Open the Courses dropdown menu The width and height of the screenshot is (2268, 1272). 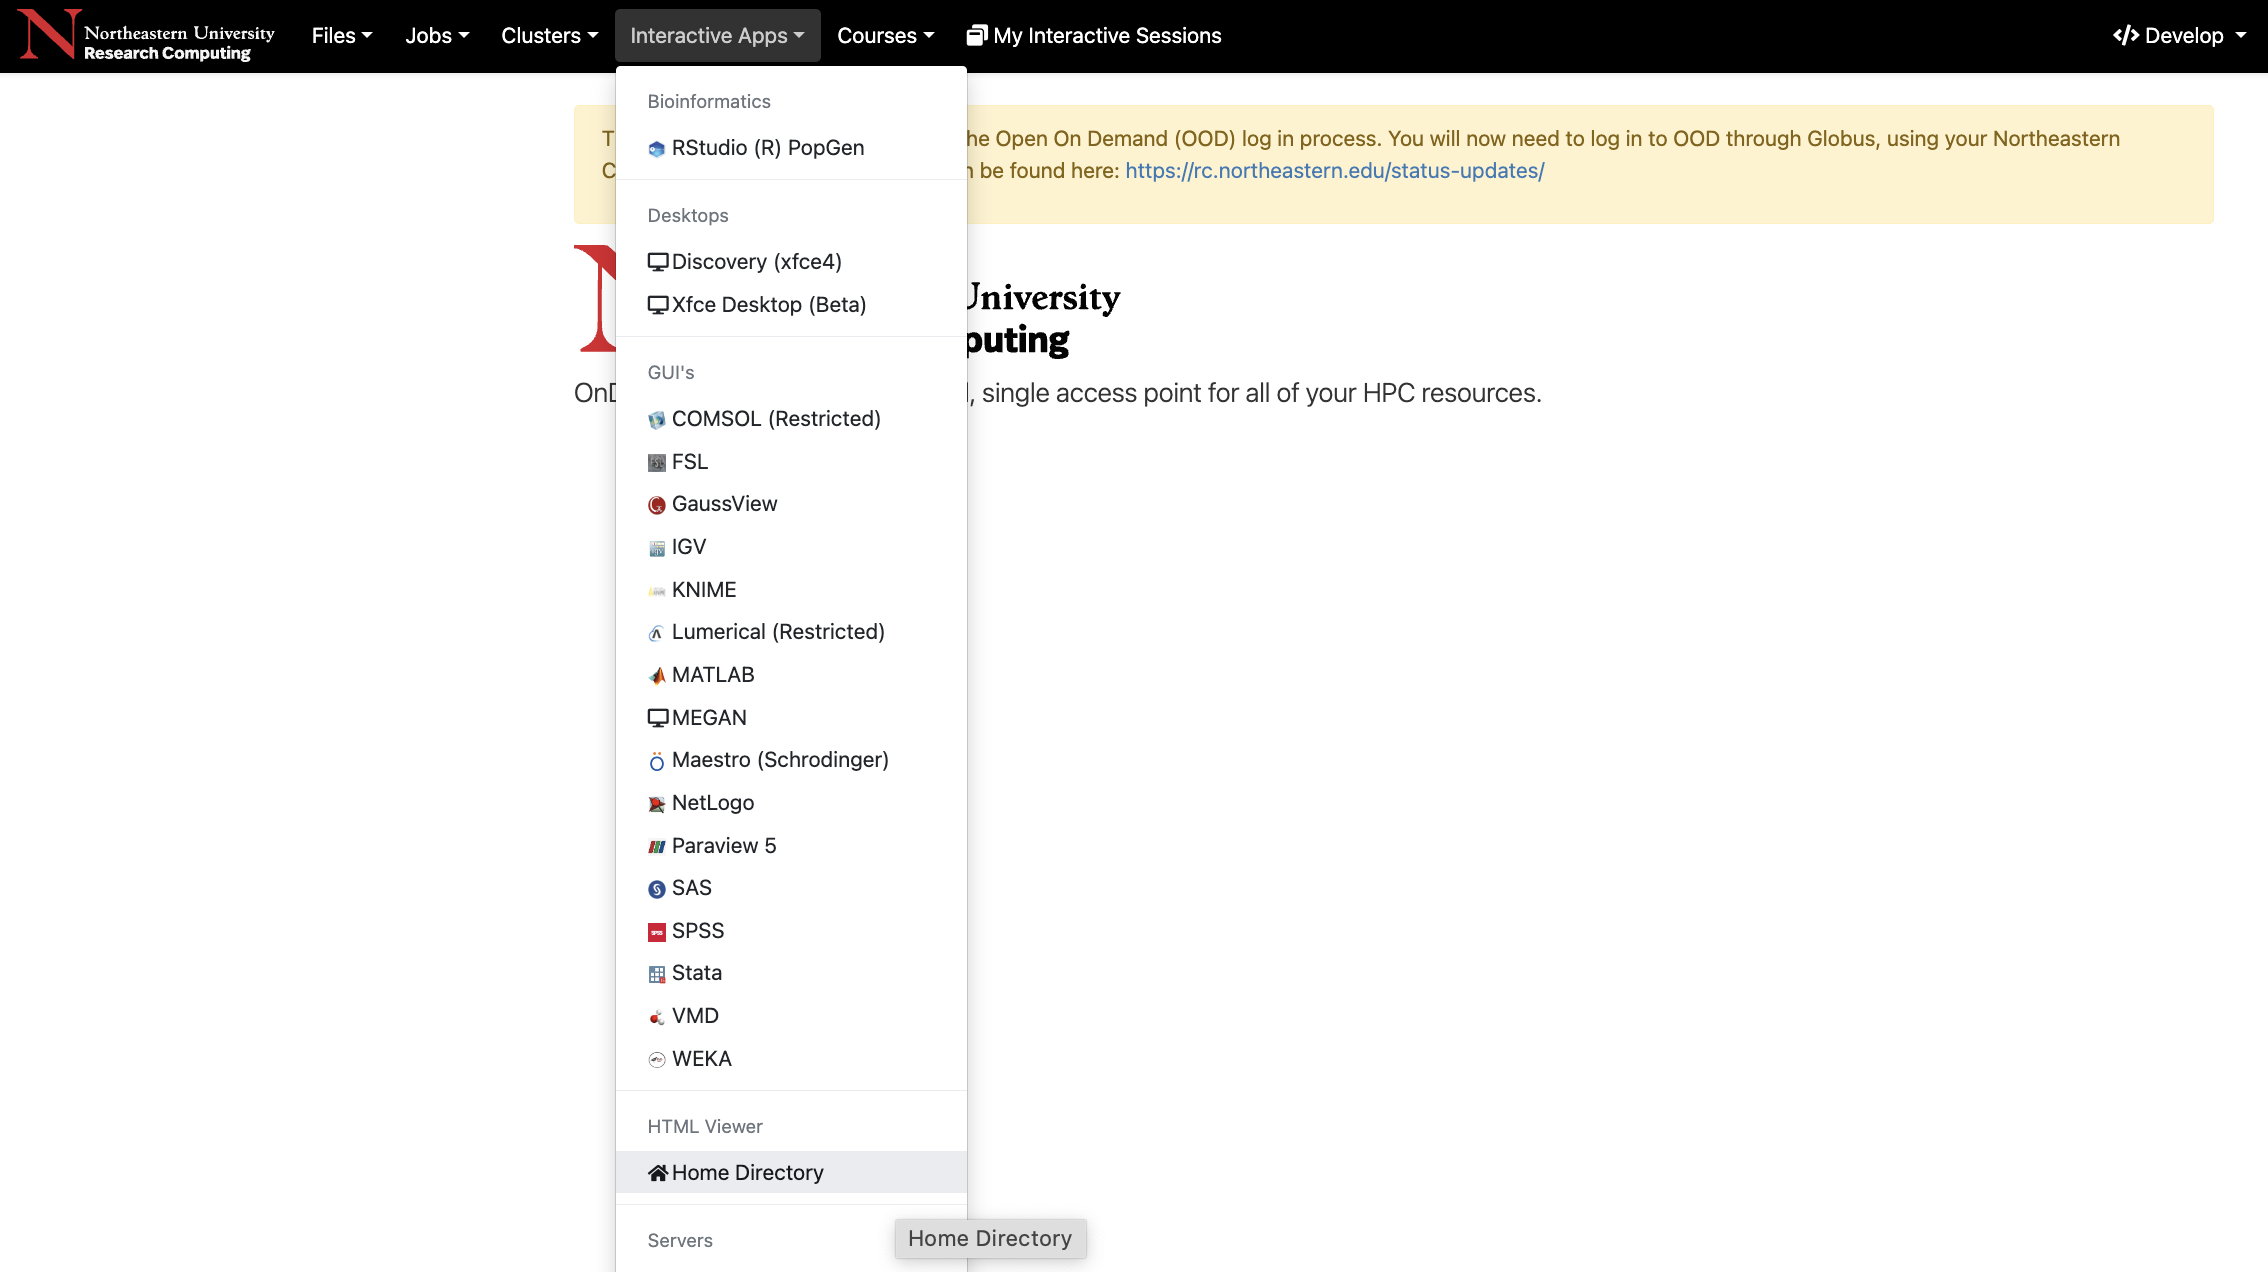pyautogui.click(x=886, y=36)
